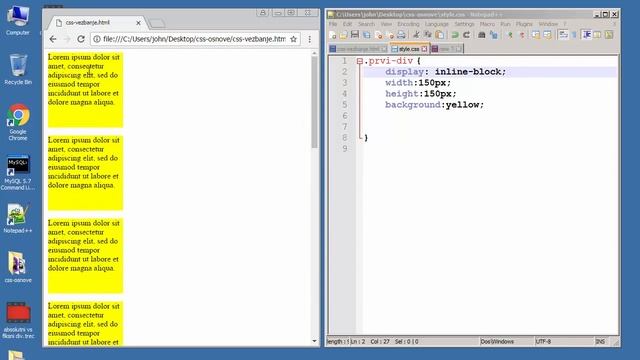Click the Zoom In icon in Notepad++

(x=510, y=35)
